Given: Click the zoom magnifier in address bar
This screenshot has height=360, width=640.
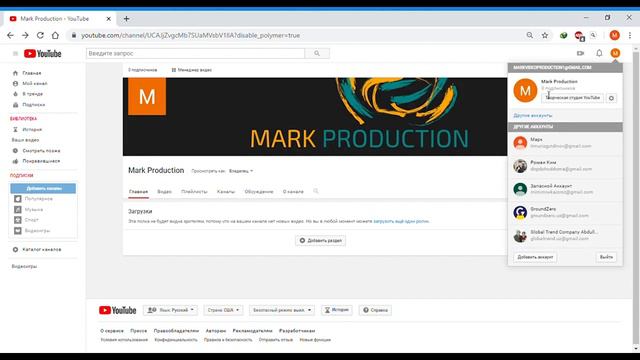Looking at the screenshot, I should (x=529, y=36).
